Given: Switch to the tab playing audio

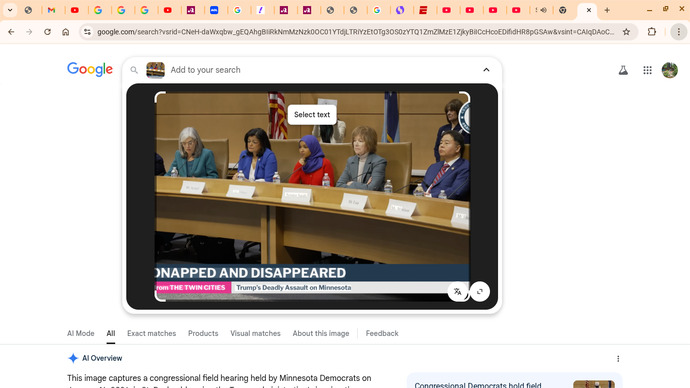Looking at the screenshot, I should point(541,10).
